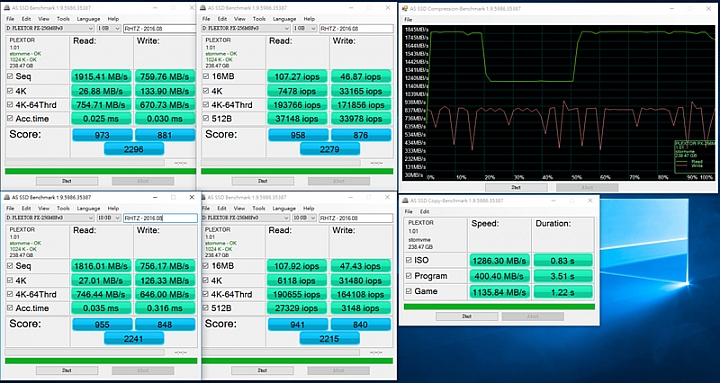
Task: Click title bar app icon, window scoring 2215
Action: [204, 197]
